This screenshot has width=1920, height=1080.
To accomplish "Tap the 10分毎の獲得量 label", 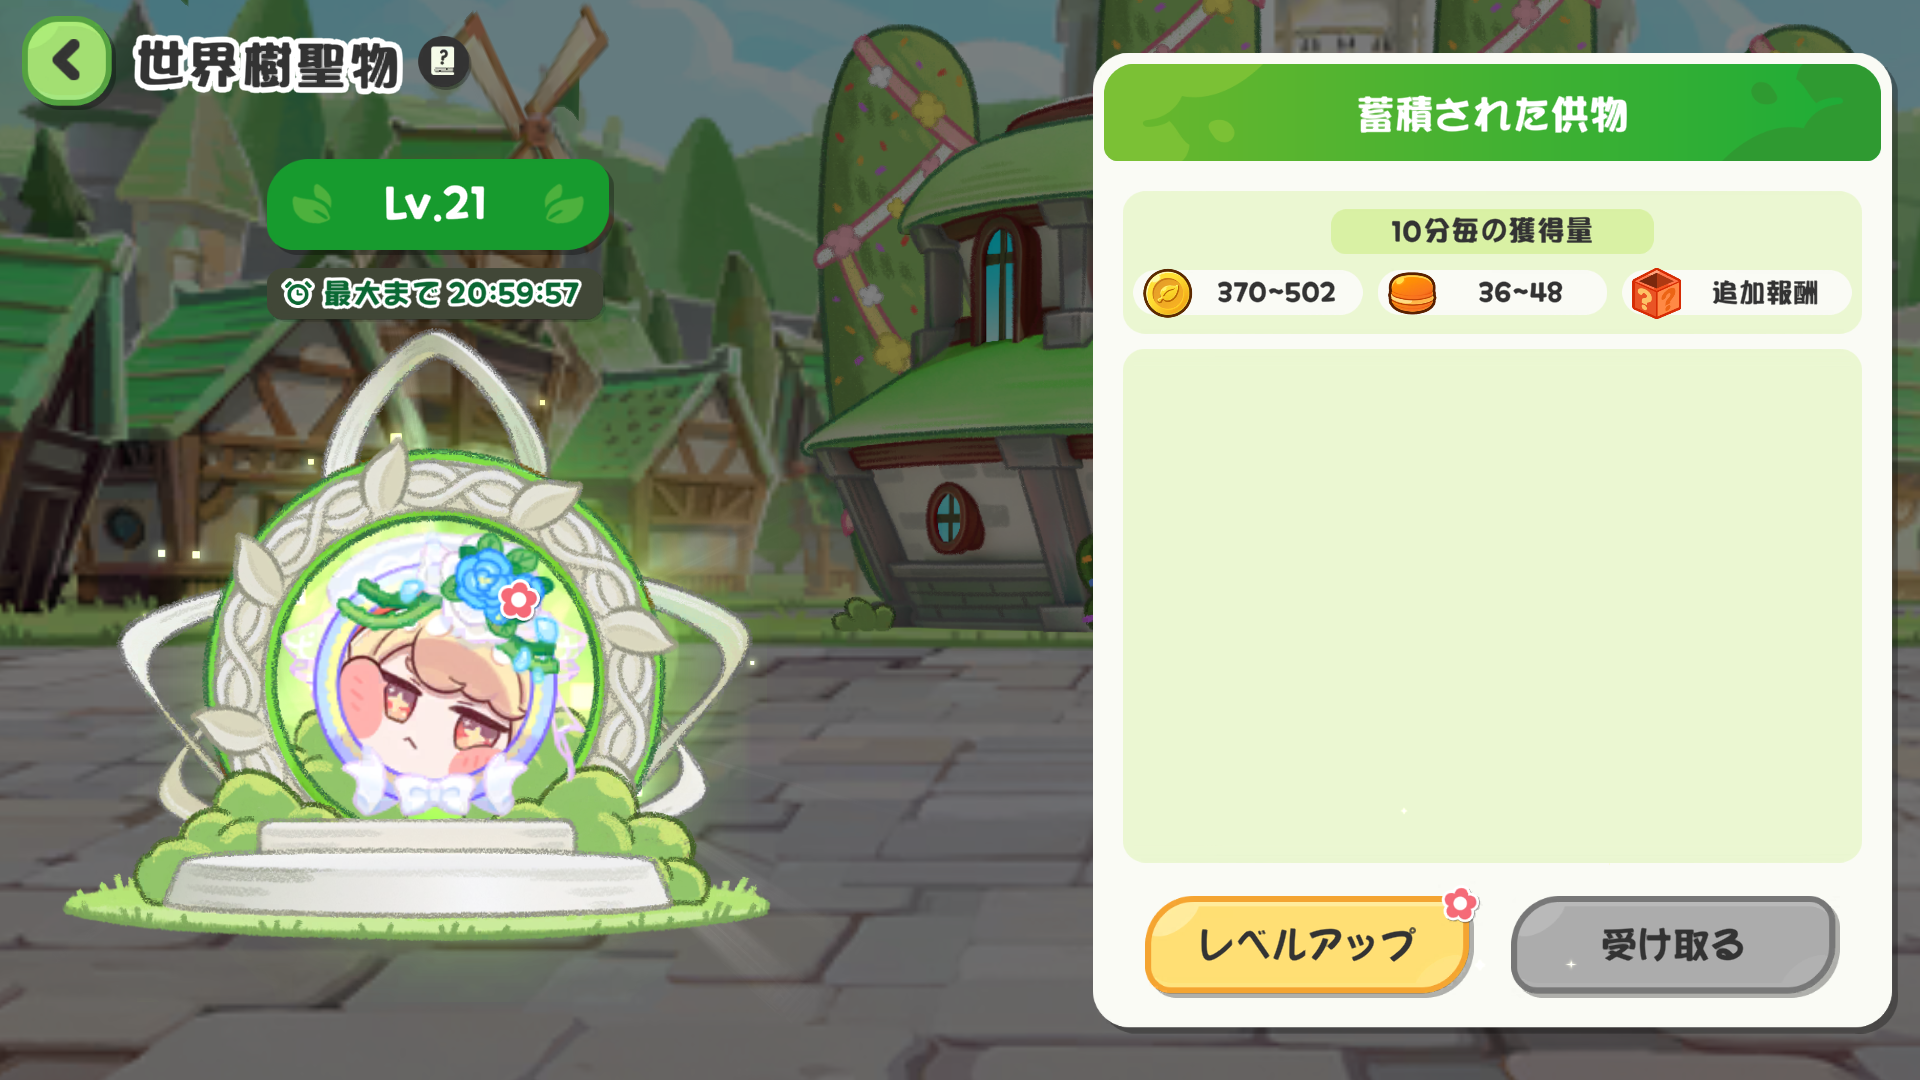I will (1492, 231).
